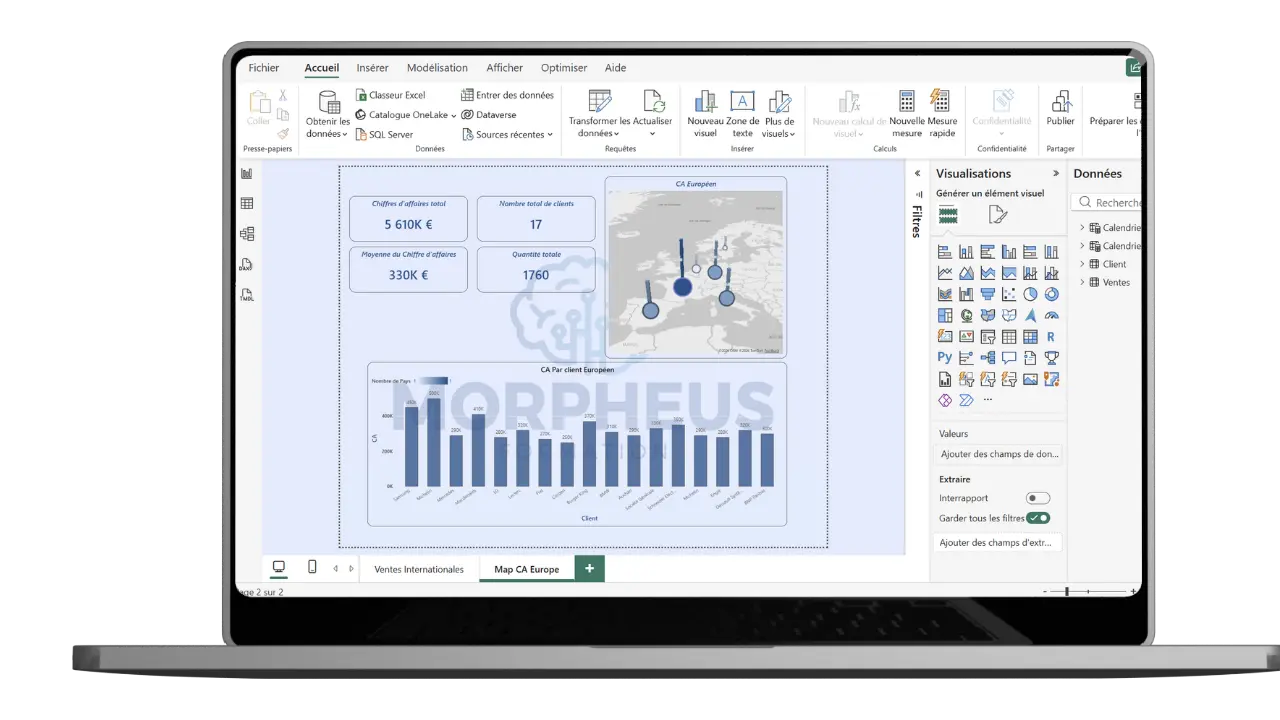The width and height of the screenshot is (1280, 720).
Task: Click the Publier button
Action: pos(1060,113)
